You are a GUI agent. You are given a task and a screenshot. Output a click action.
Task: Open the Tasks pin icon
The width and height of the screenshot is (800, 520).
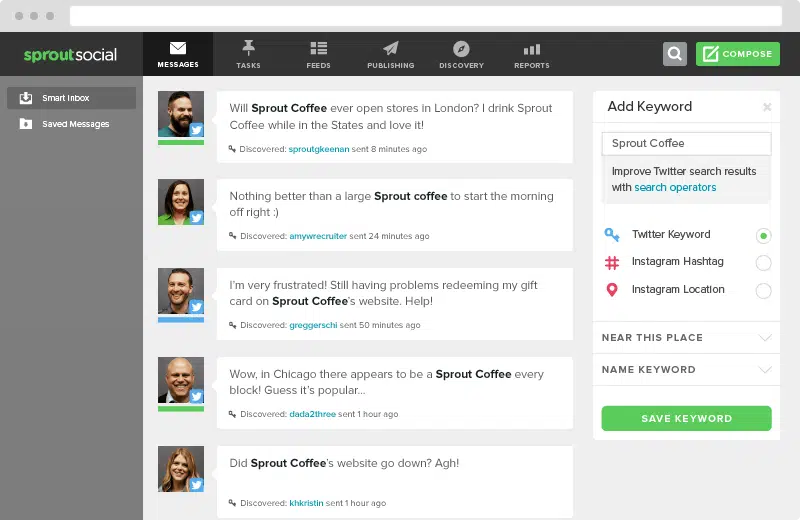[248, 49]
